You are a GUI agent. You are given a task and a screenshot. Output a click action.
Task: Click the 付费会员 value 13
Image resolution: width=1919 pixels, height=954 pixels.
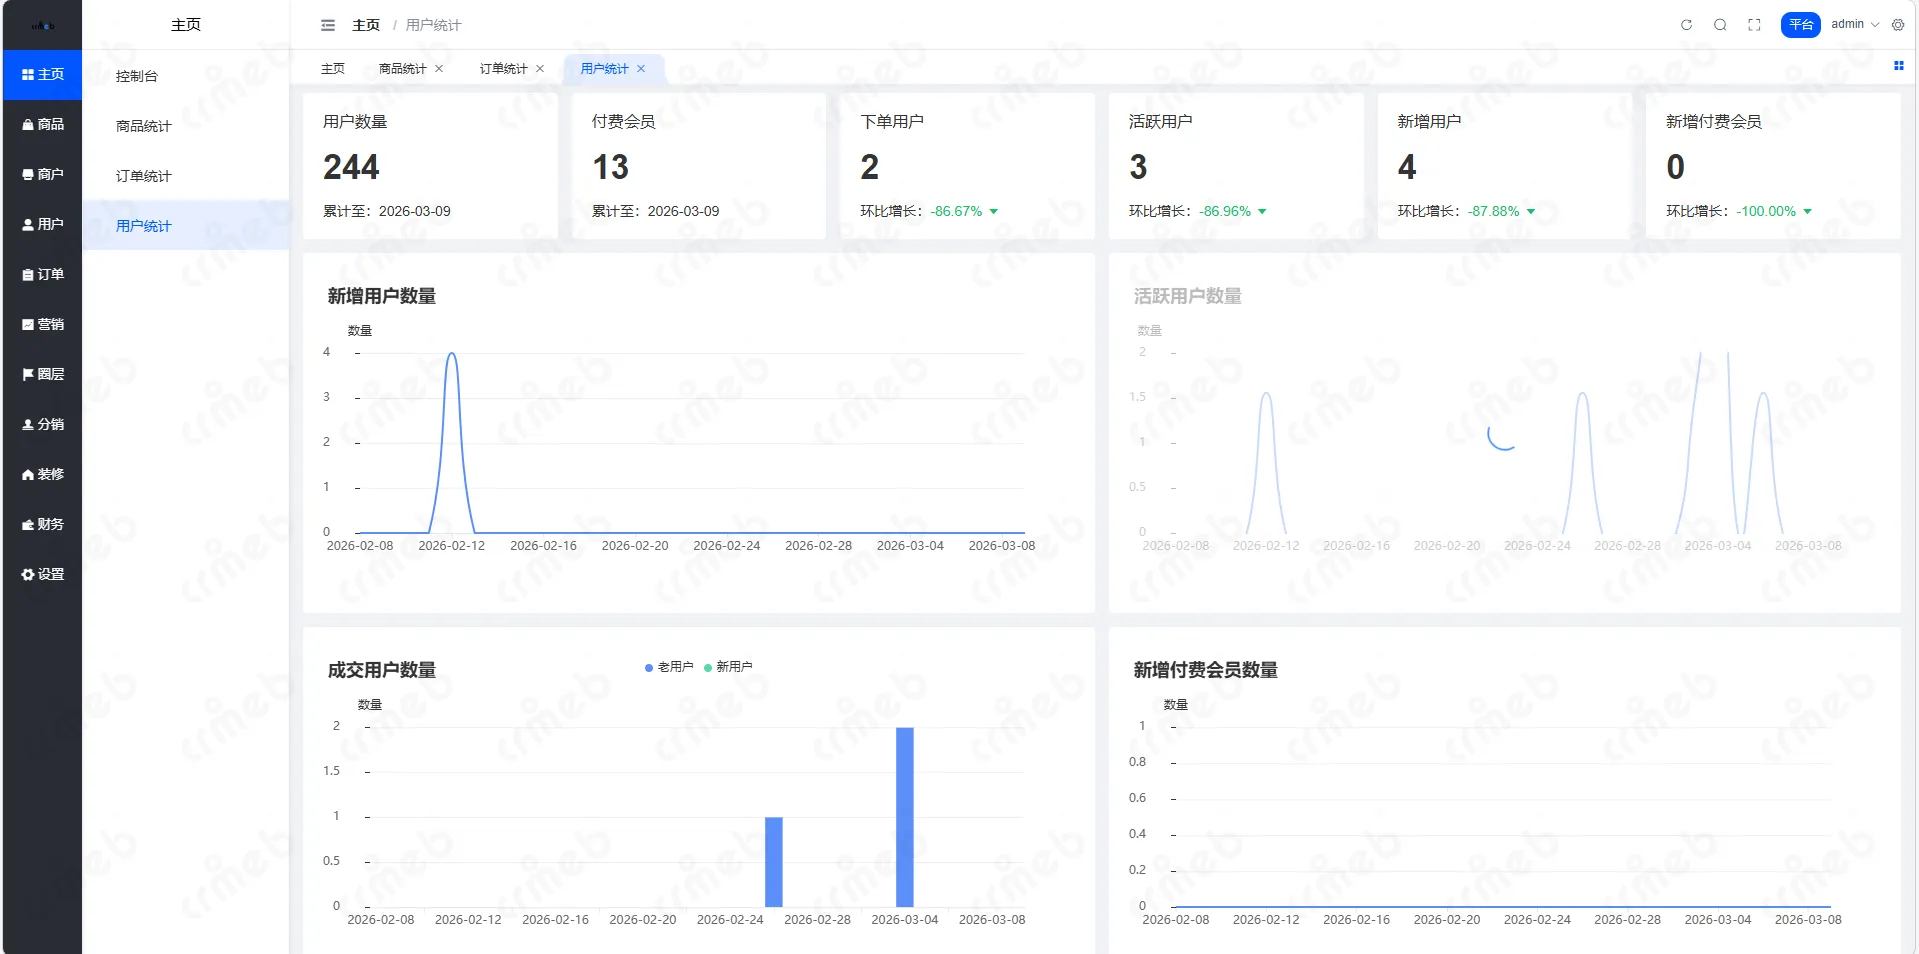[610, 167]
